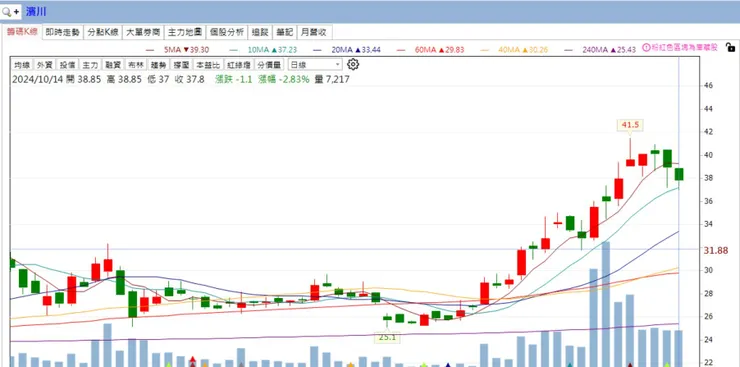Select the green candlestick above the 25.1 label

(387, 318)
